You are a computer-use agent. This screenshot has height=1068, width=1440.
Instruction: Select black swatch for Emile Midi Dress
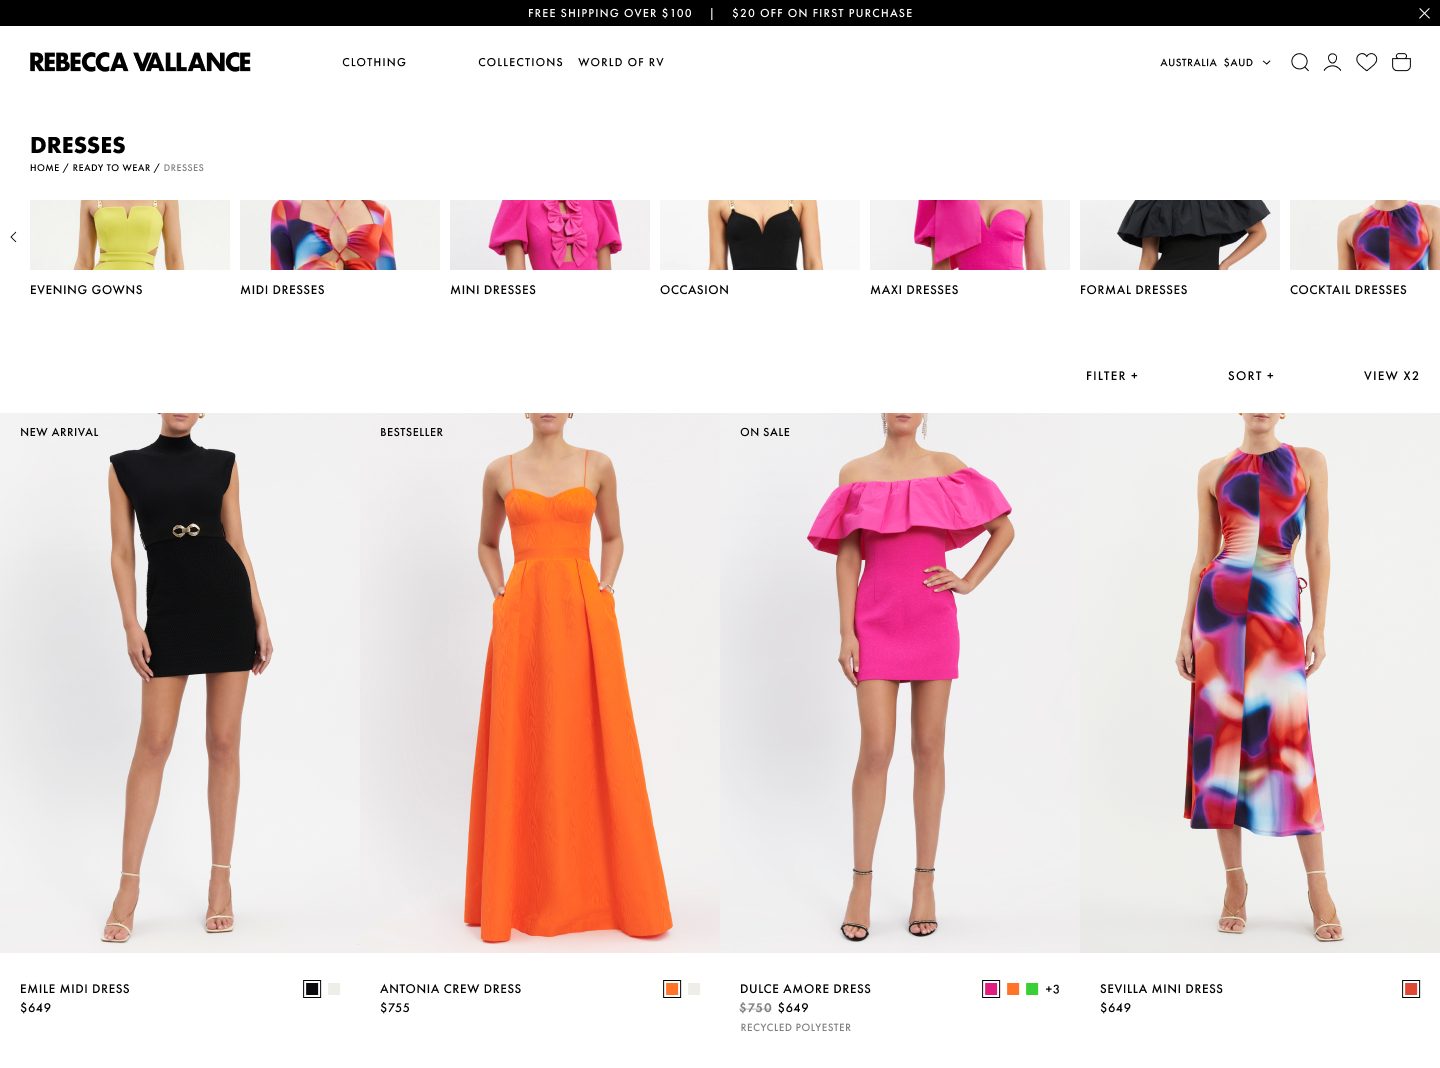[x=312, y=989]
